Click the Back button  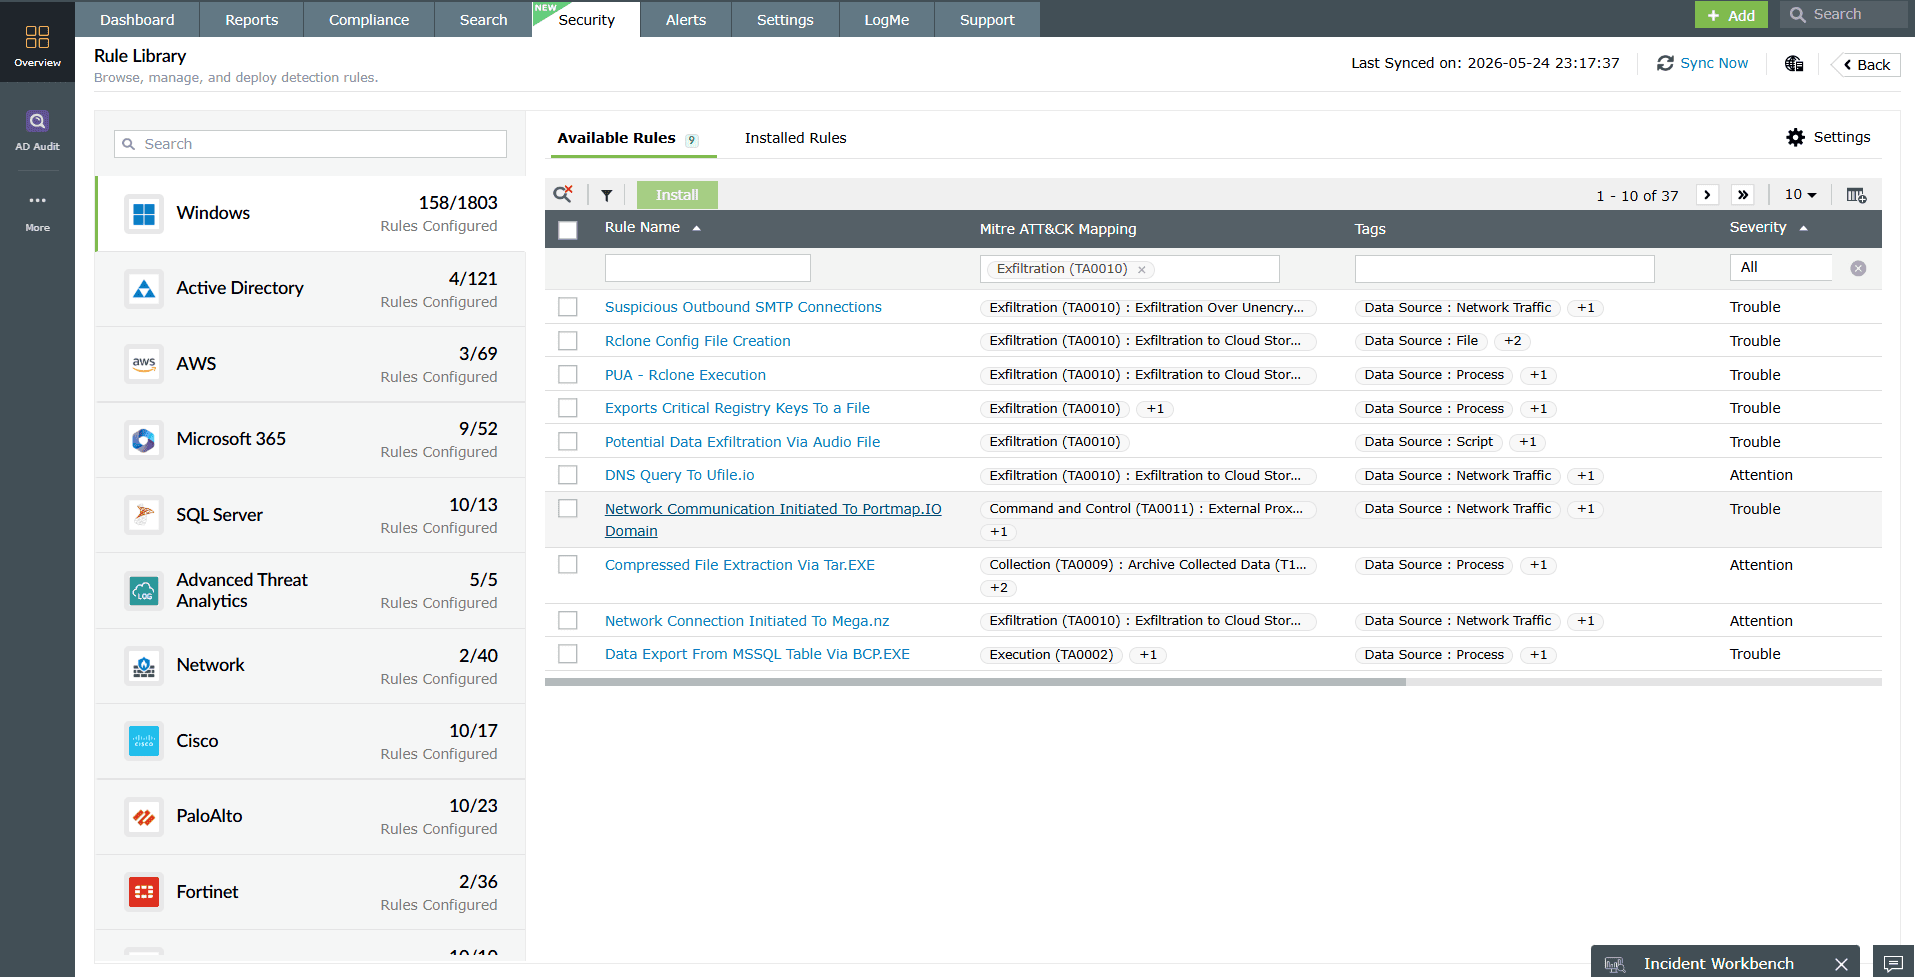[1866, 64]
